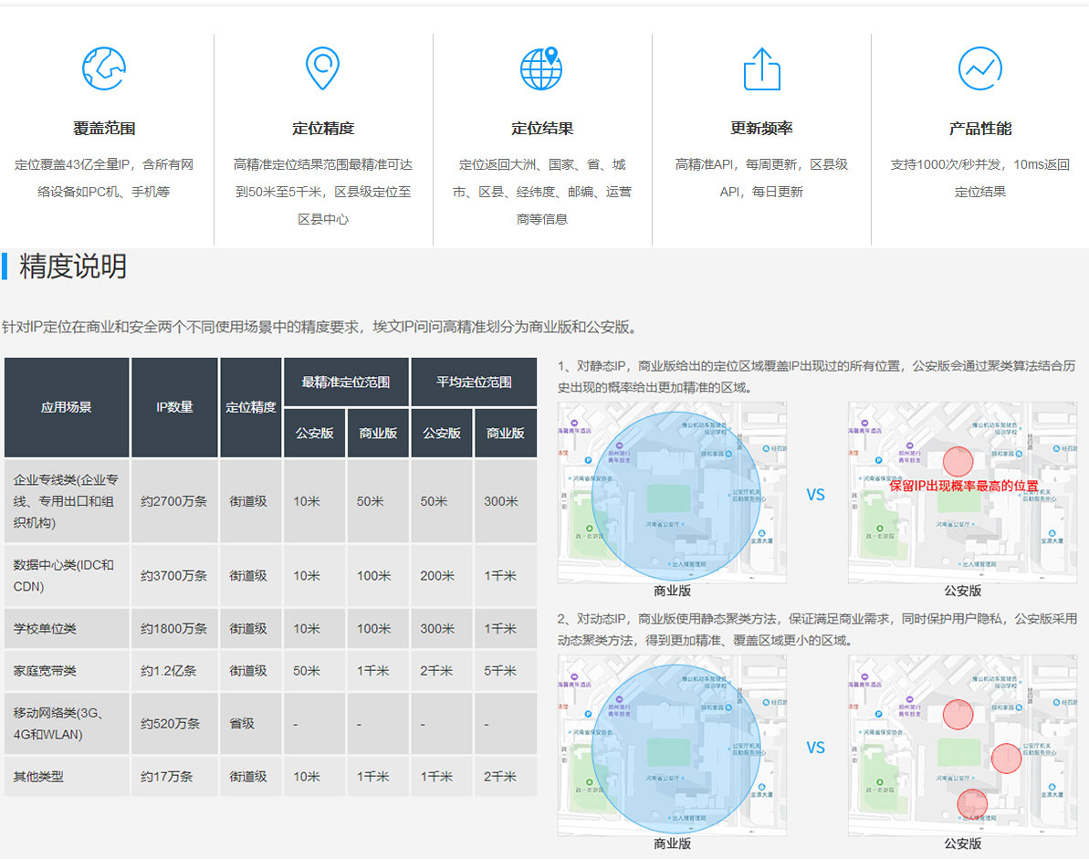Open the 更新频率 upload icon

click(x=762, y=67)
